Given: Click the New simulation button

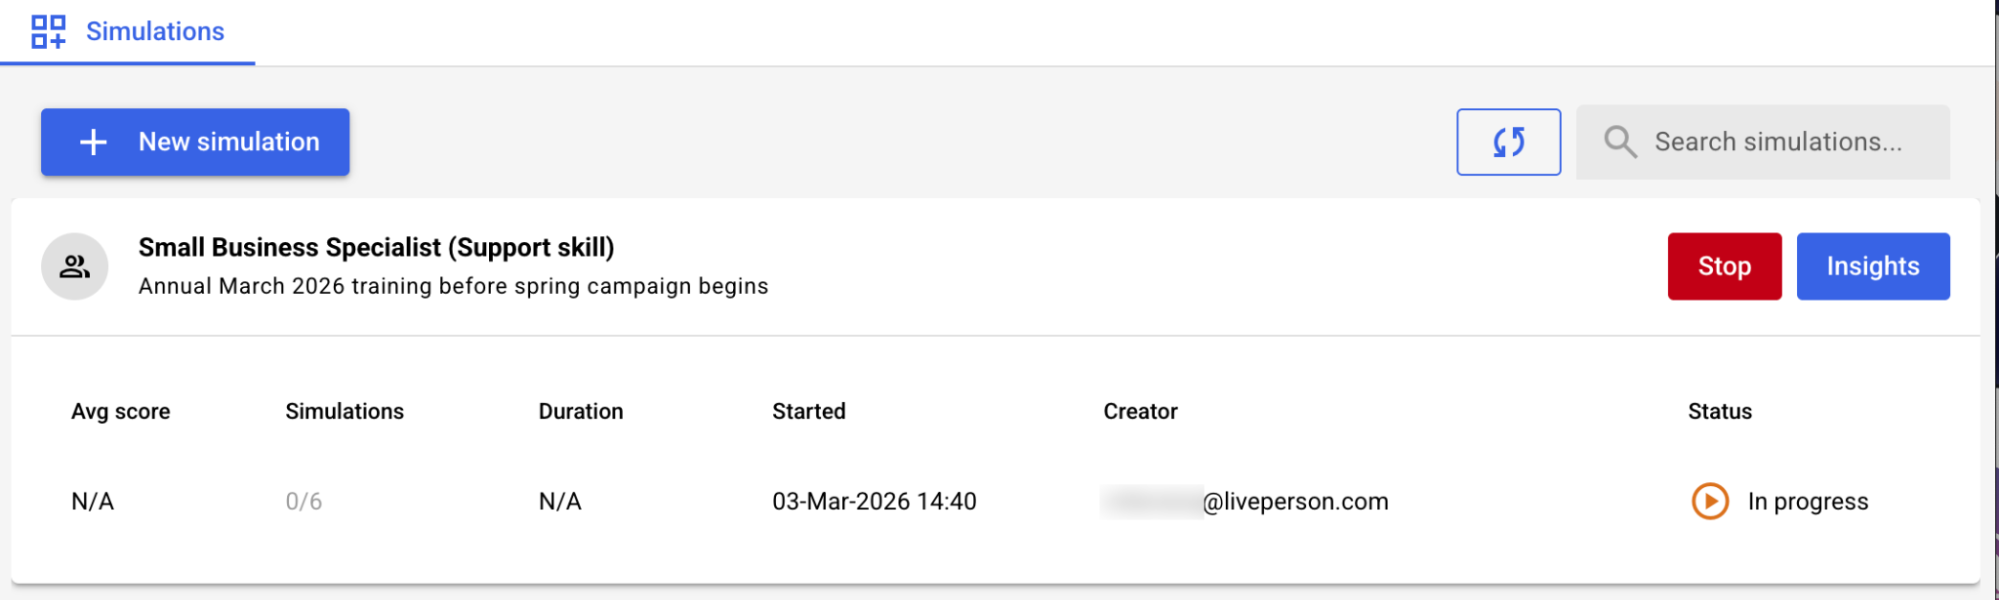Looking at the screenshot, I should [x=195, y=142].
